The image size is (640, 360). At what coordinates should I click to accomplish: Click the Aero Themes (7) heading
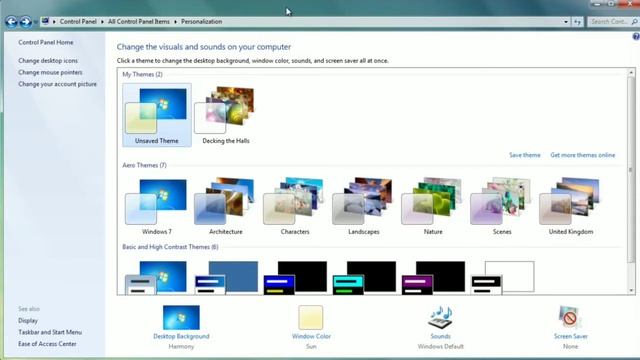pos(144,165)
